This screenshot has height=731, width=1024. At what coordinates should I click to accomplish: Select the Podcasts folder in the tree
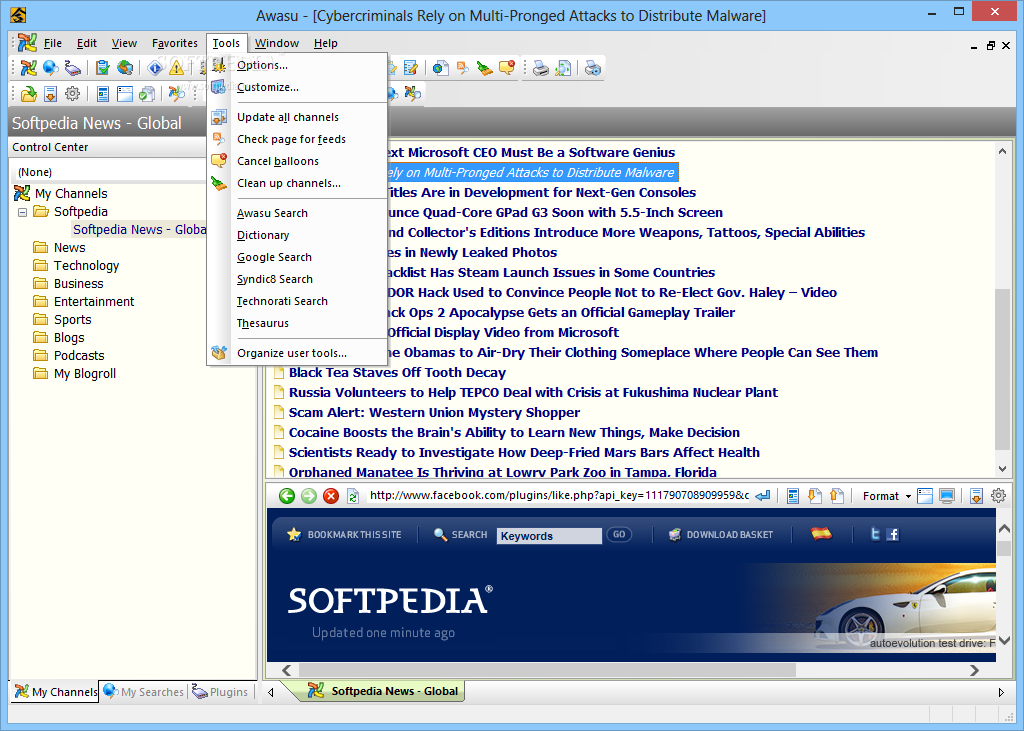click(79, 356)
